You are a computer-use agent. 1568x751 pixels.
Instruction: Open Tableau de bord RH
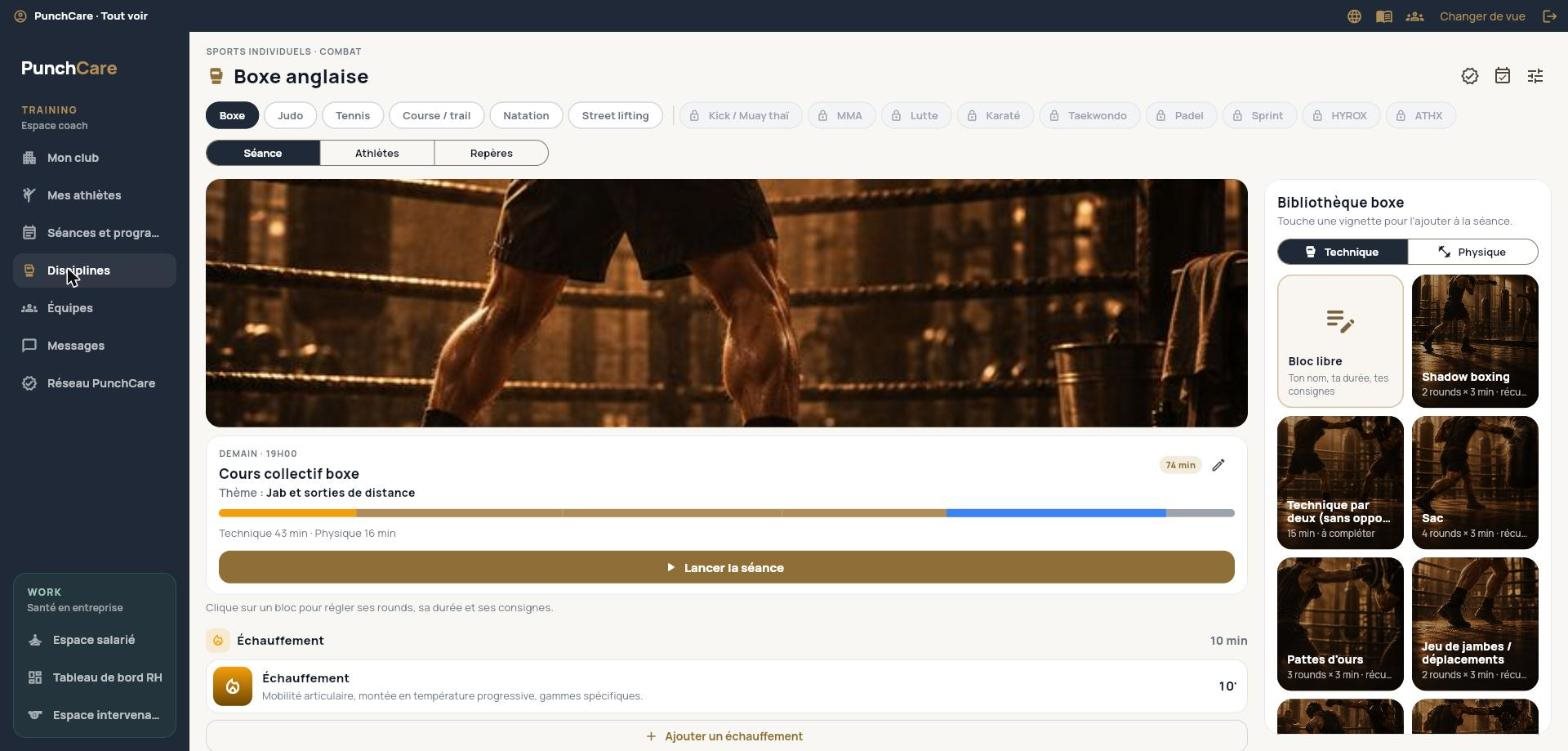(x=94, y=678)
